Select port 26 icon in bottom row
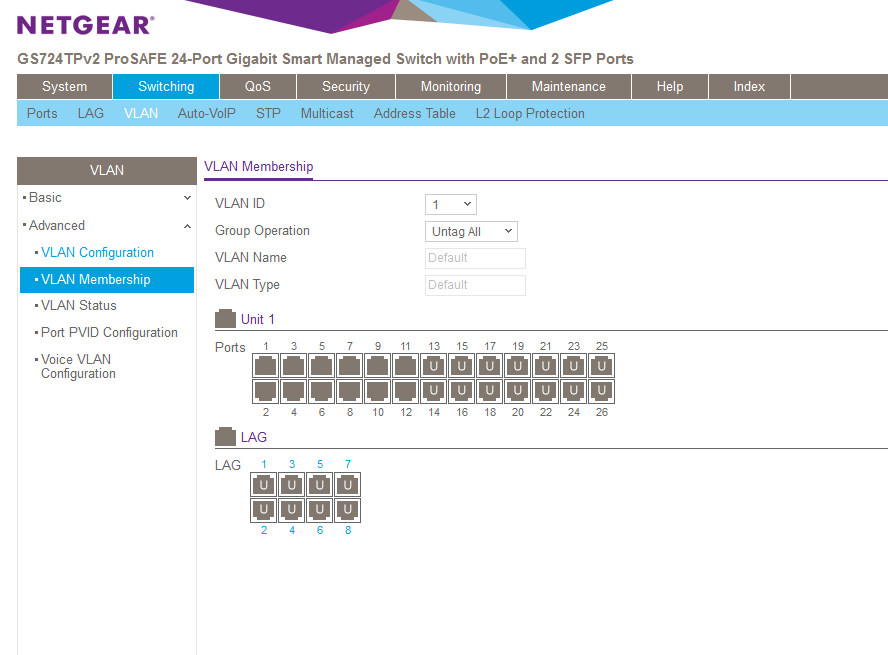 (602, 391)
